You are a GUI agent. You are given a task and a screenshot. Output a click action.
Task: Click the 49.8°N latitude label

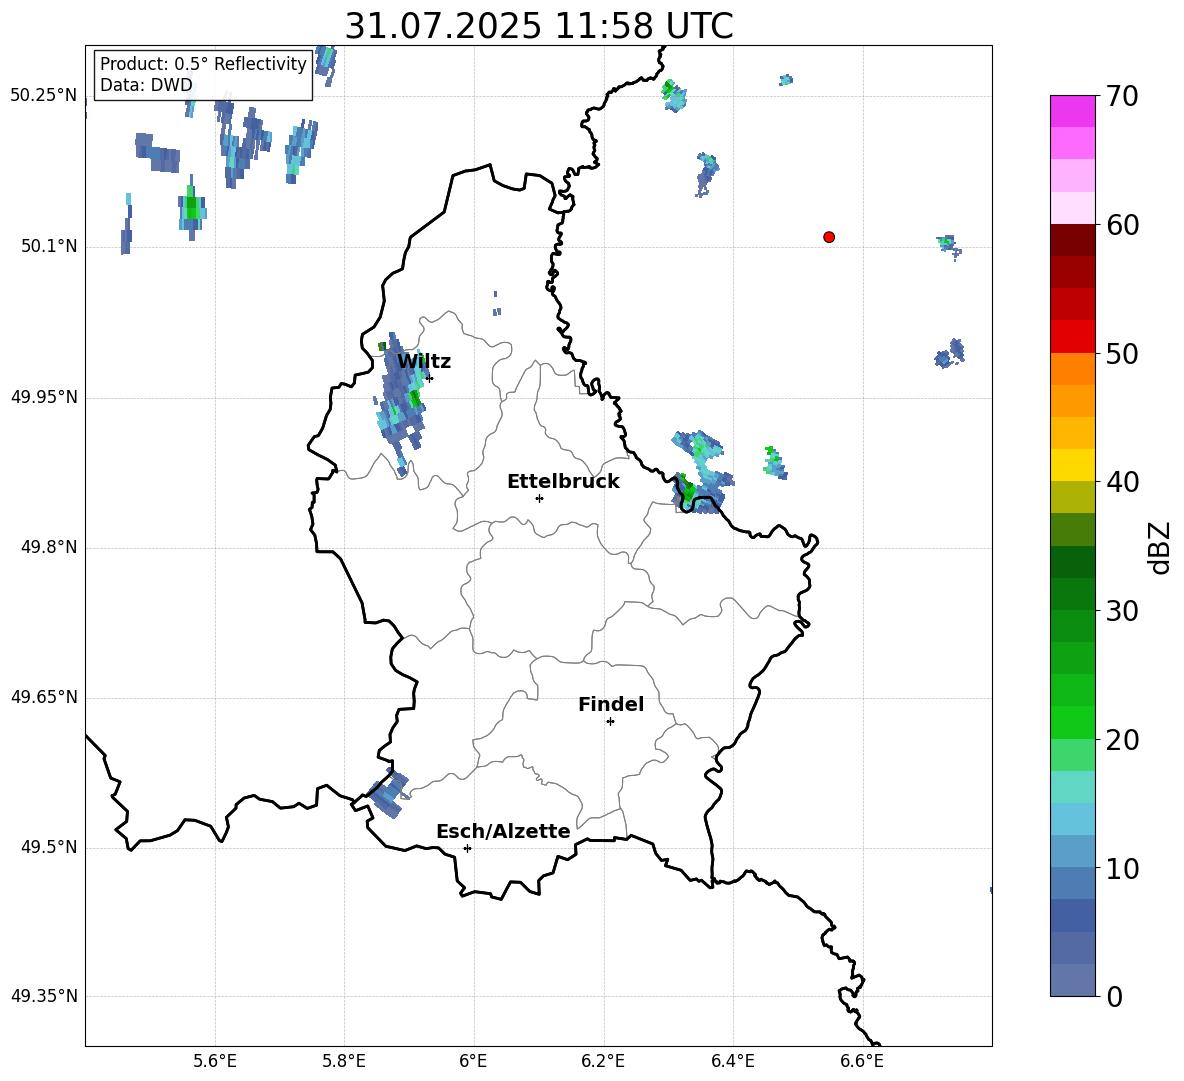point(49,547)
